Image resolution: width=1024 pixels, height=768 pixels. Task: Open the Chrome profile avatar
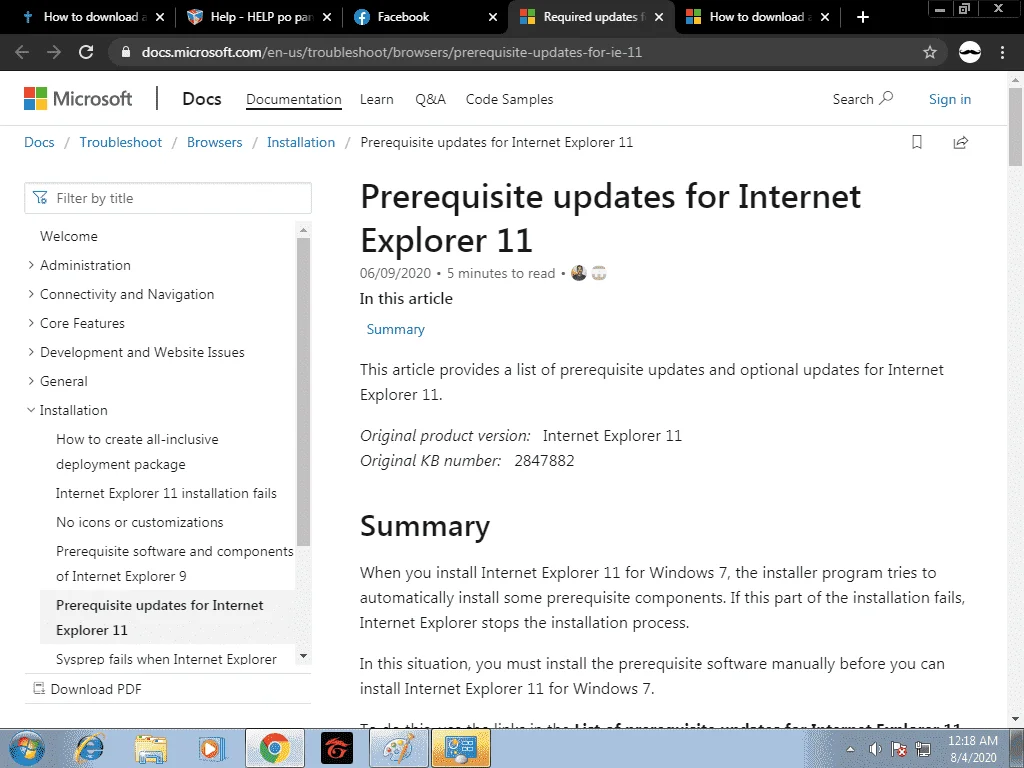click(x=970, y=52)
